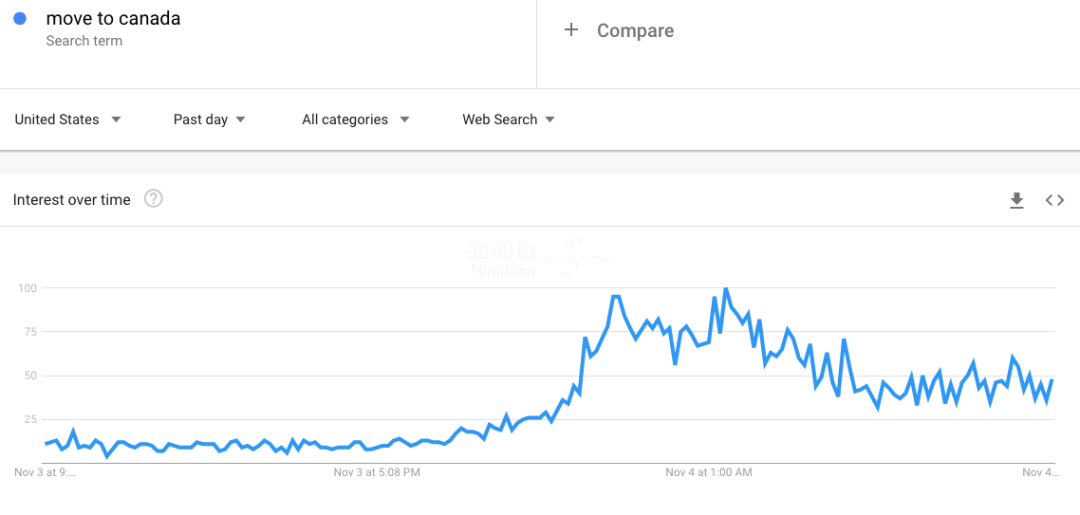Click the 100 value on the y-axis

[27, 288]
